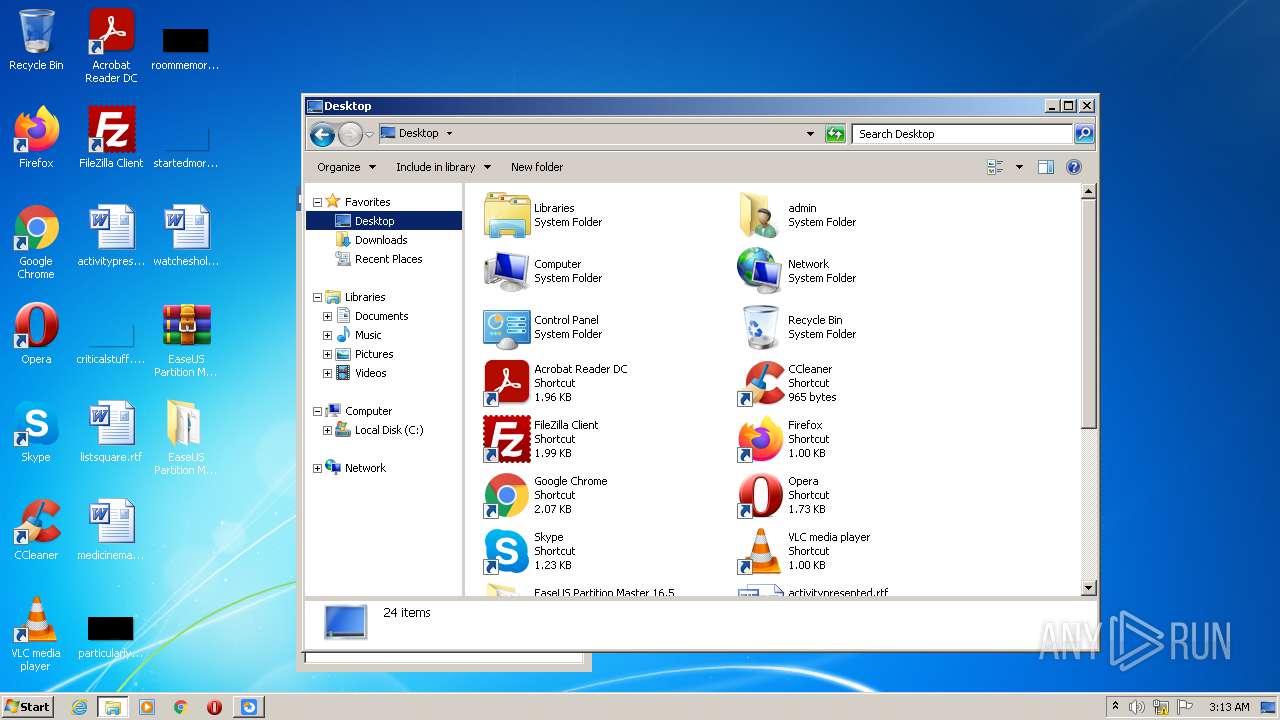
Task: Click the green Refresh button
Action: coord(835,134)
